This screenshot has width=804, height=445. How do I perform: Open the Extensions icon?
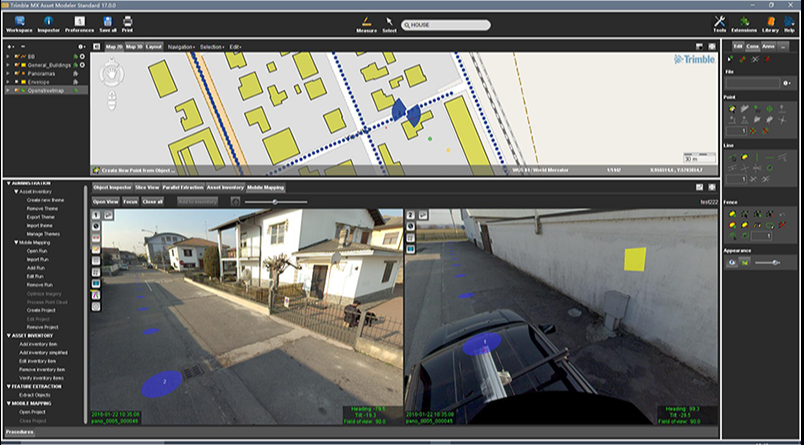(x=744, y=24)
